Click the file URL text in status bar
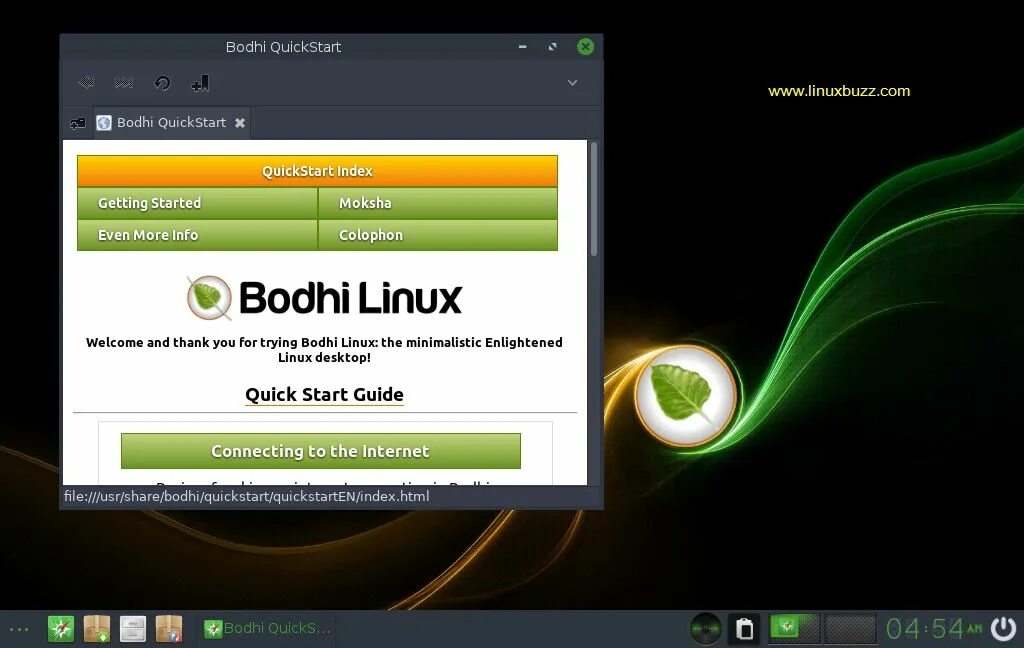Screen dimensions: 1024x648 [246, 496]
